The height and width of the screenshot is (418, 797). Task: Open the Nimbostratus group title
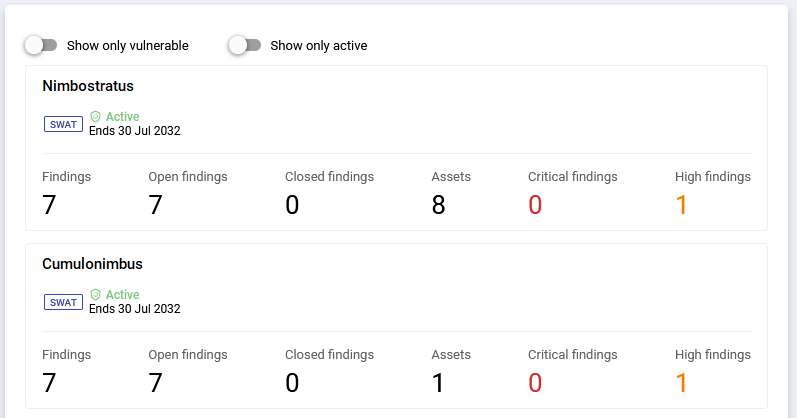click(88, 86)
